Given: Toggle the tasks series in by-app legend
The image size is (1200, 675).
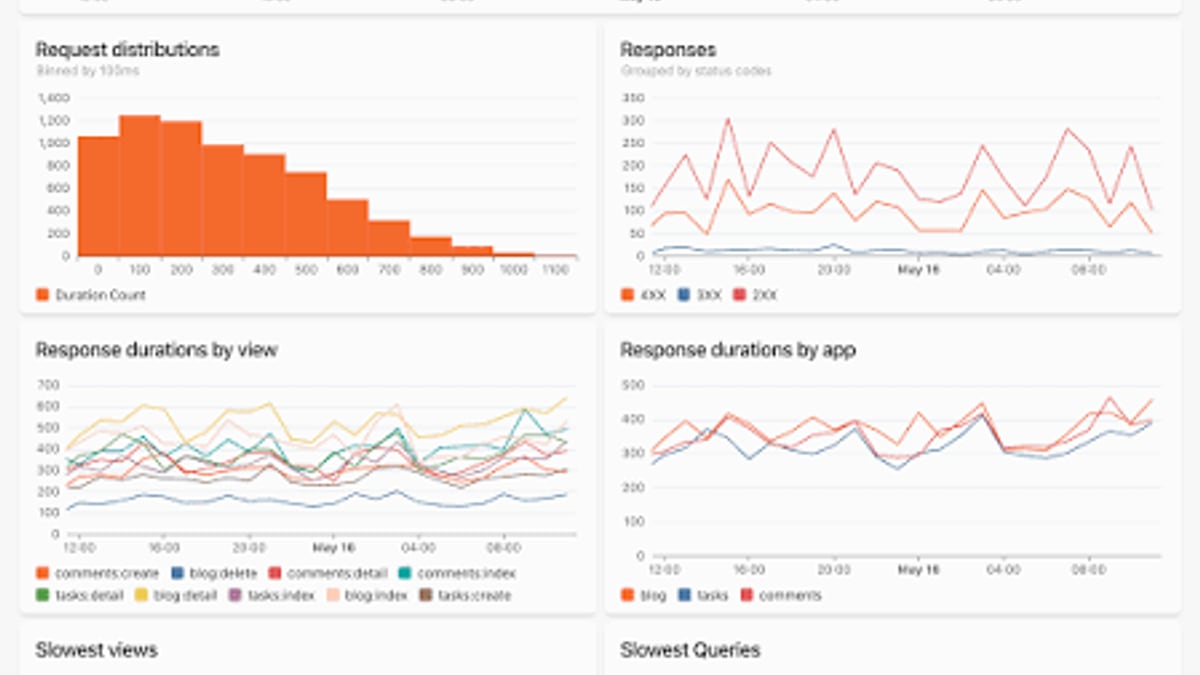Looking at the screenshot, I should pos(703,595).
